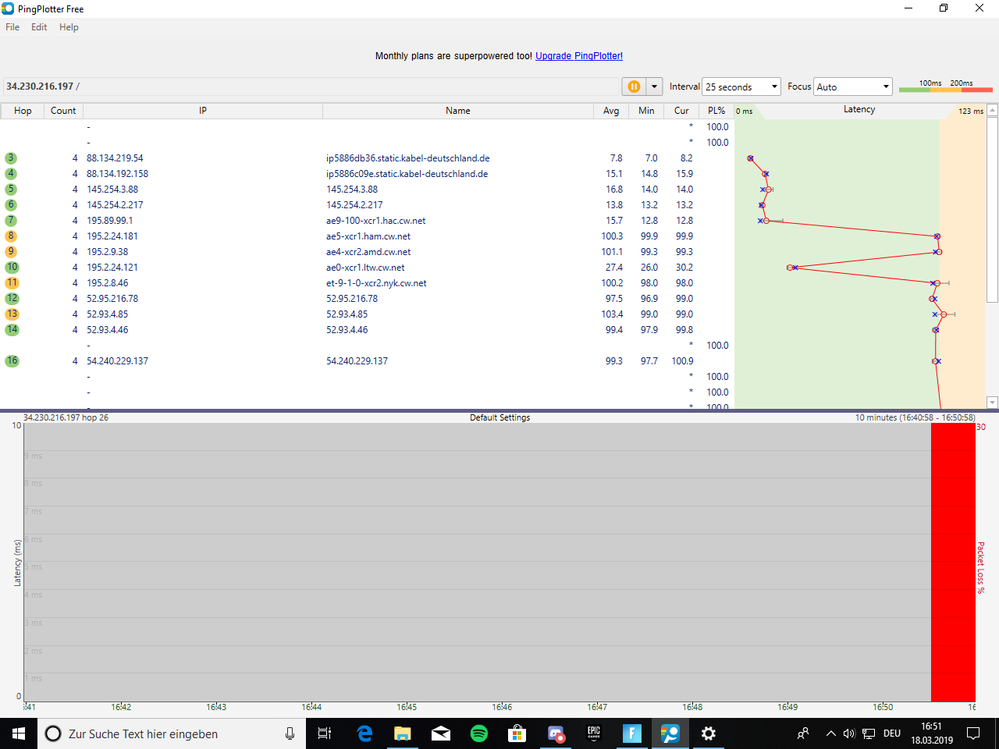This screenshot has width=999, height=749.
Task: Sort by the Count column header
Action: [x=63, y=111]
